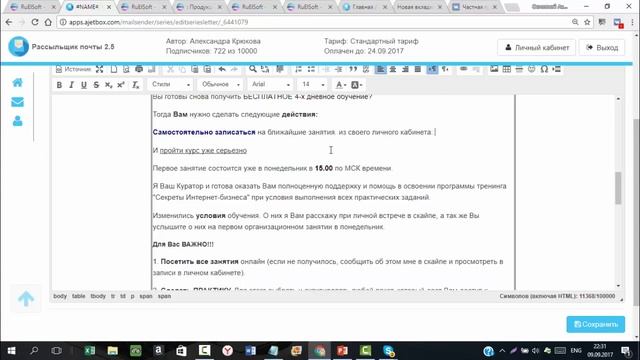Toggle align left for the paragraph
The width and height of the screenshot is (640, 360).
380,69
